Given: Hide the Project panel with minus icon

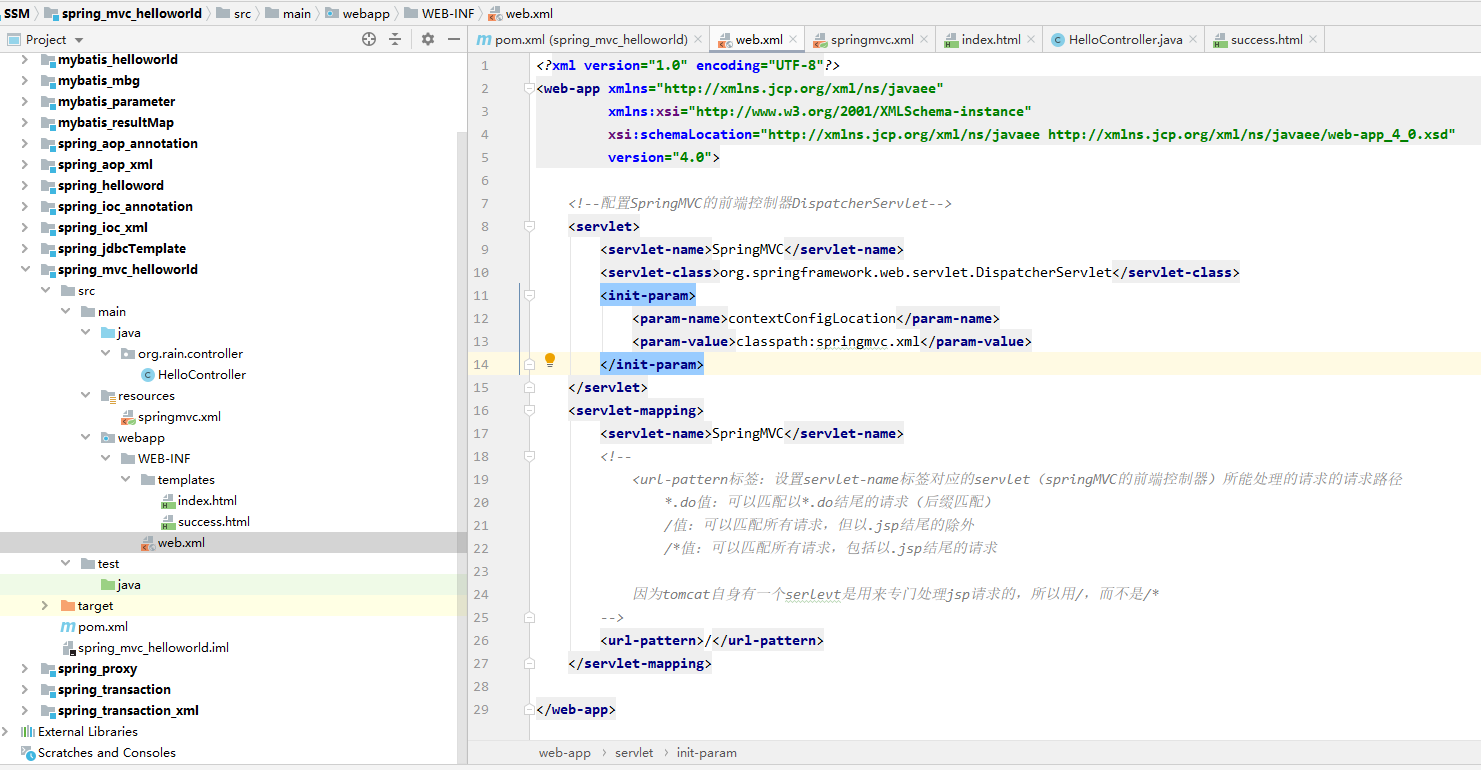Looking at the screenshot, I should (454, 39).
